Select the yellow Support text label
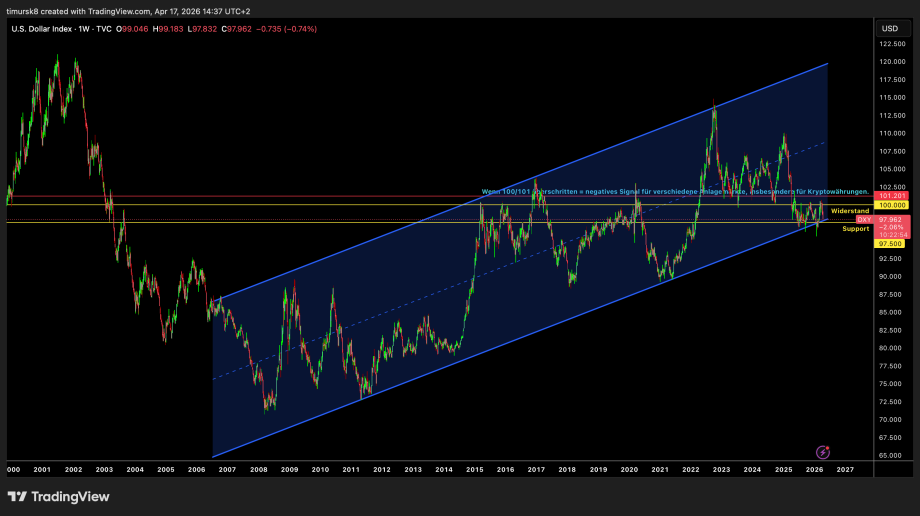The height and width of the screenshot is (516, 920). point(855,229)
